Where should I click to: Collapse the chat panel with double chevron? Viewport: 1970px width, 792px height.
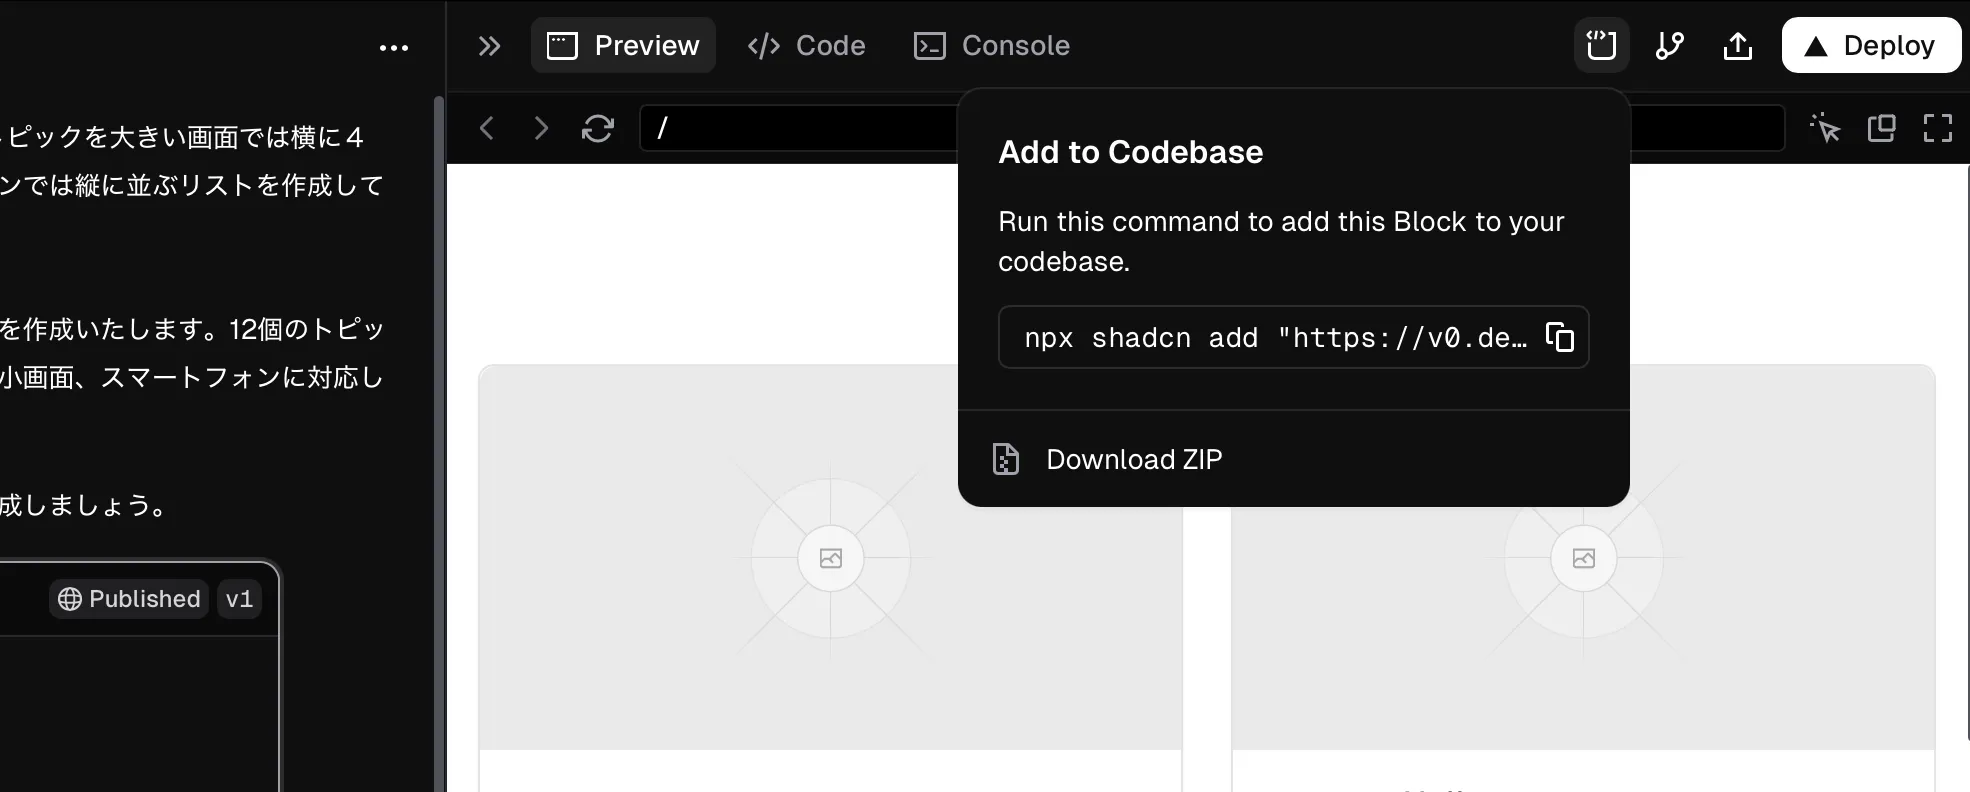click(489, 46)
